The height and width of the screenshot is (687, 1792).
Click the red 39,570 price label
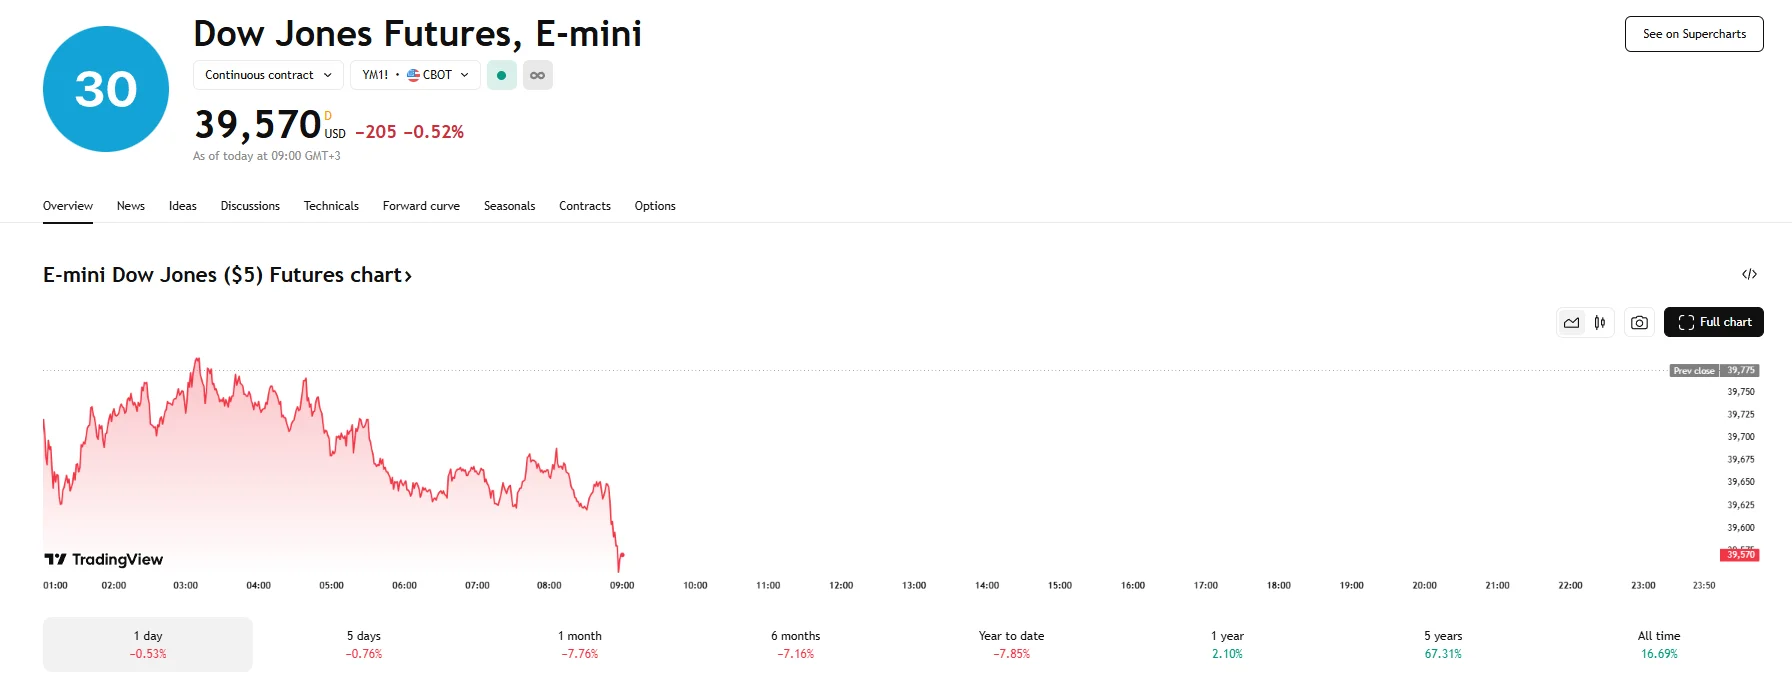coord(1740,554)
